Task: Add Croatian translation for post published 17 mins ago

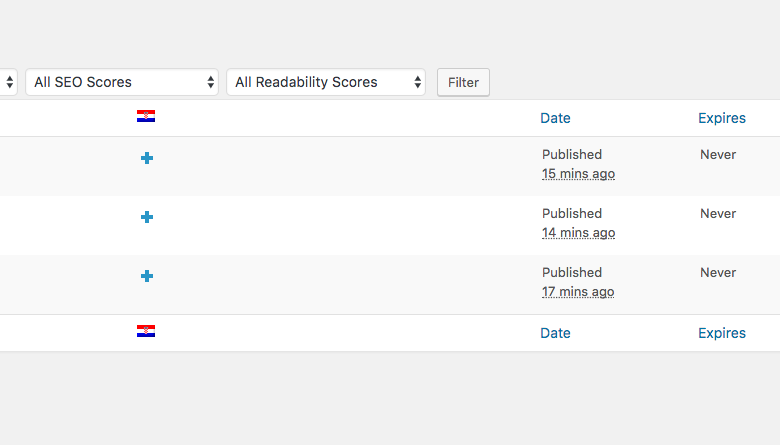Action: pyautogui.click(x=147, y=276)
